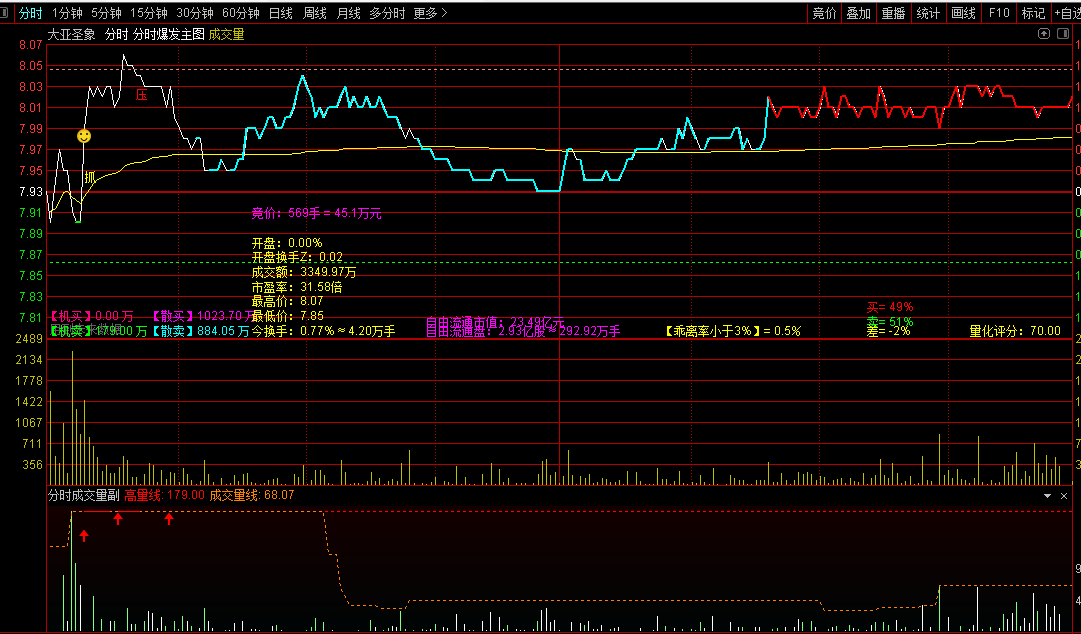Viewport: 1081px width, 634px height.
Task: Click the 量化评分: 70.00 text
Action: click(1015, 331)
